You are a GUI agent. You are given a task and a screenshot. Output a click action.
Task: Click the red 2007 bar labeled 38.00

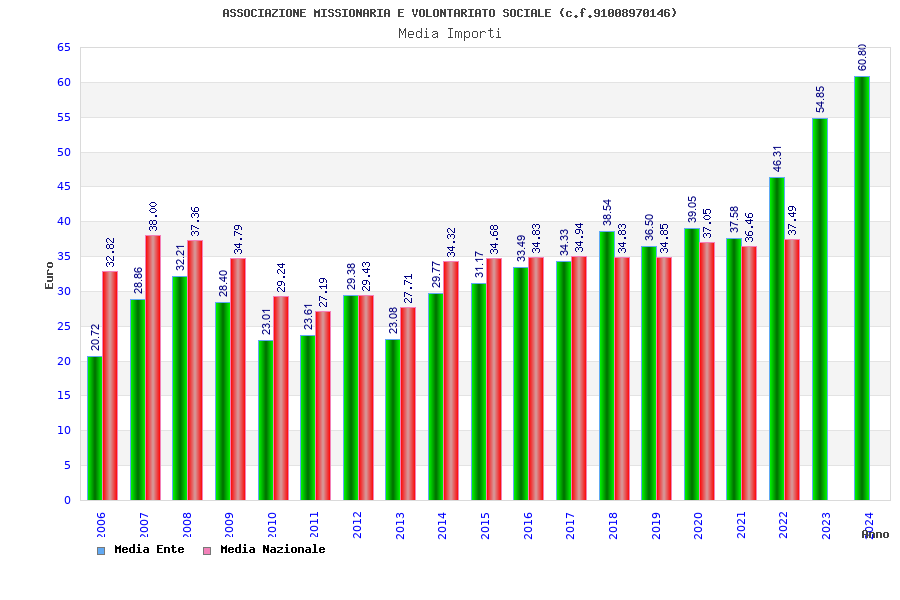153,367
